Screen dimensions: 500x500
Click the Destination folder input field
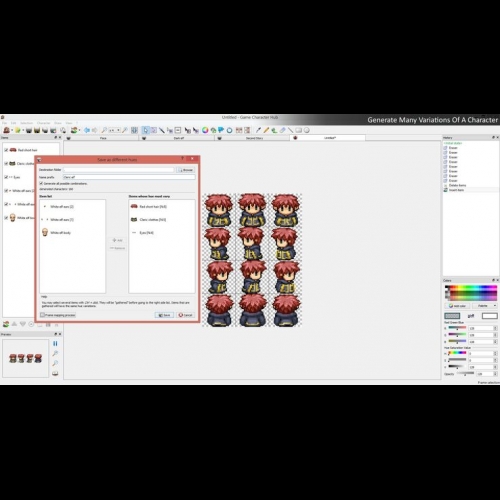pyautogui.click(x=119, y=170)
